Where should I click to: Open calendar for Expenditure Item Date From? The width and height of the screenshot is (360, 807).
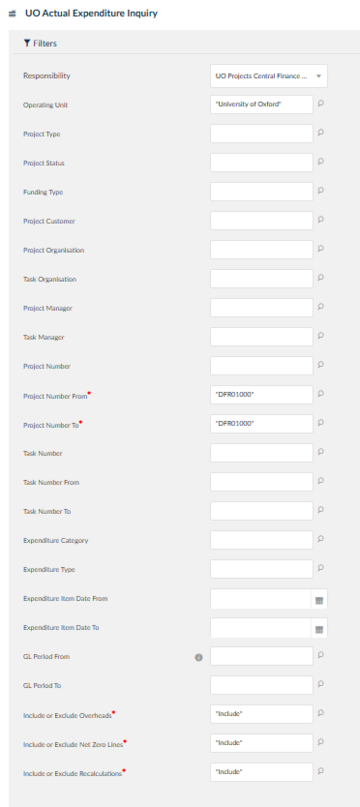tap(319, 601)
